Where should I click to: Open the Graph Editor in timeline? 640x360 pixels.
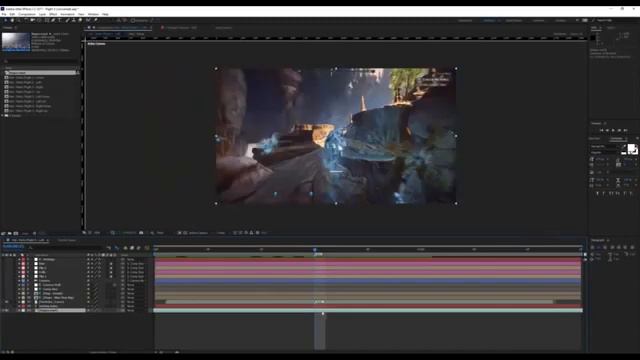(x=147, y=248)
